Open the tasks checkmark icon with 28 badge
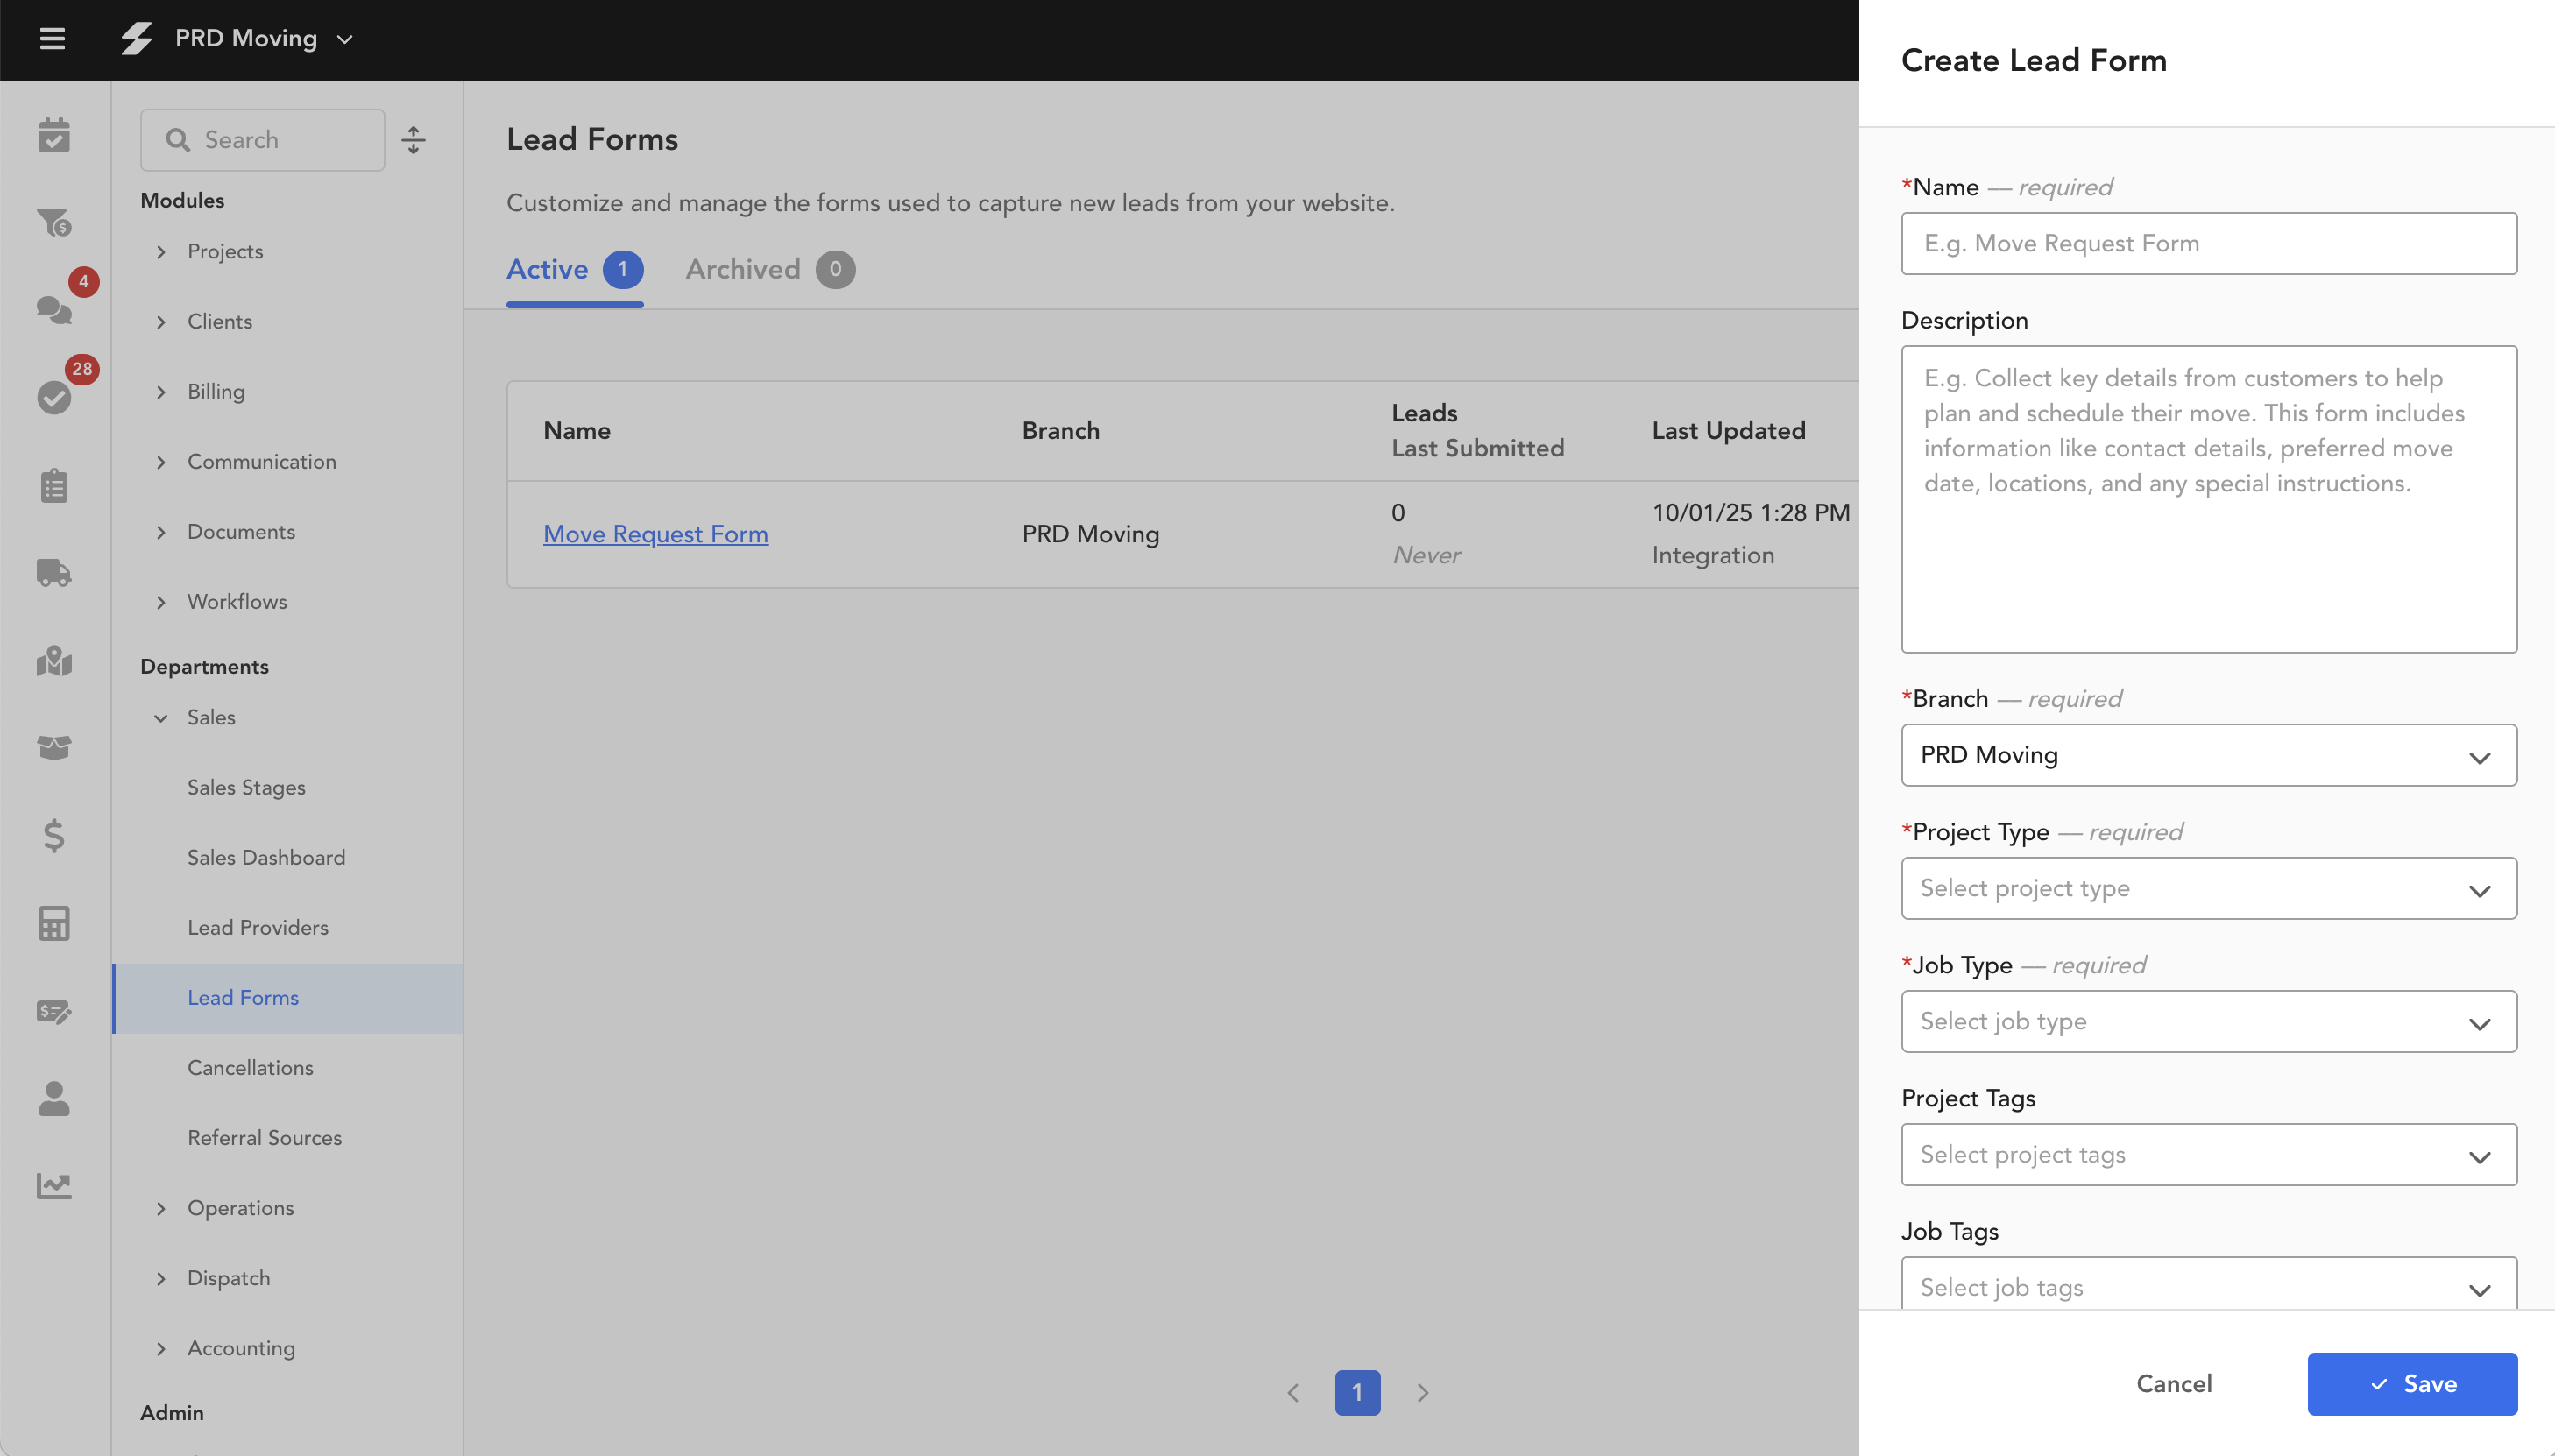The height and width of the screenshot is (1456, 2555). click(x=54, y=397)
